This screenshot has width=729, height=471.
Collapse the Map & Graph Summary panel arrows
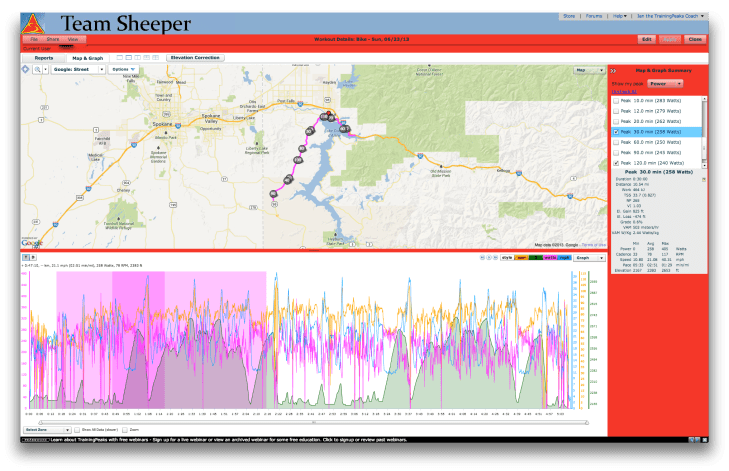[613, 71]
